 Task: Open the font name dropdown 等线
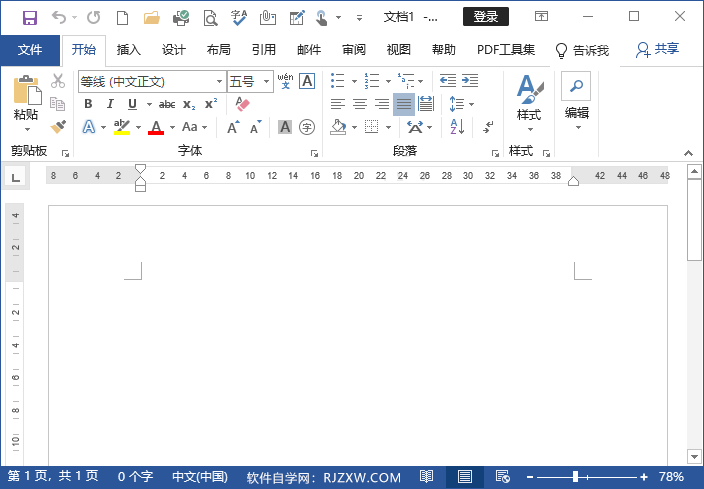click(x=150, y=81)
